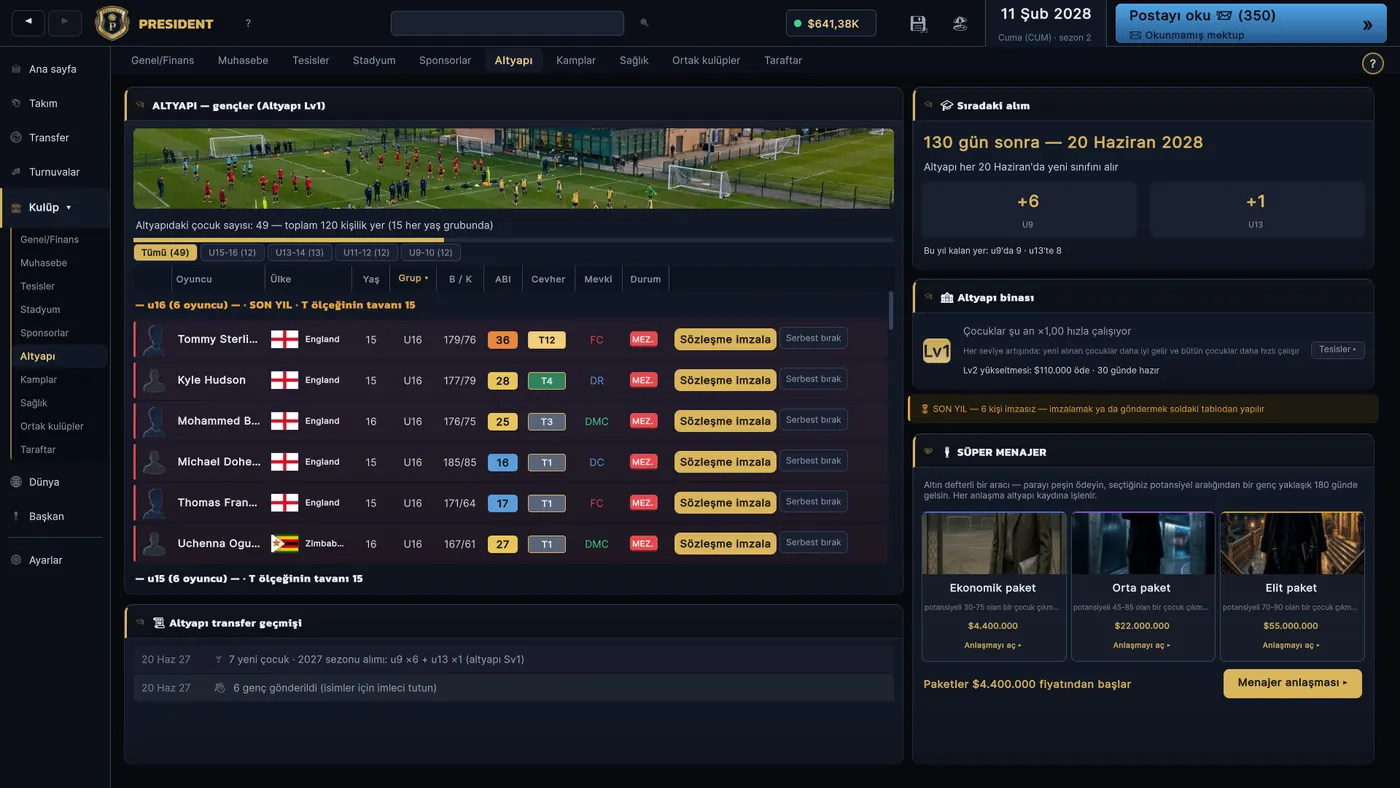The width and height of the screenshot is (1400, 788).
Task: Open Anlaşmayı aç under Elit paket
Action: point(1291,645)
